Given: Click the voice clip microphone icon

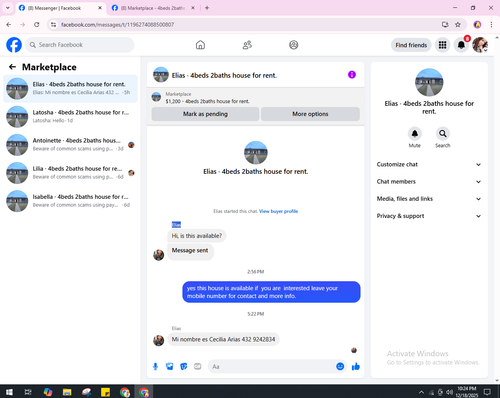Looking at the screenshot, I should point(155,367).
